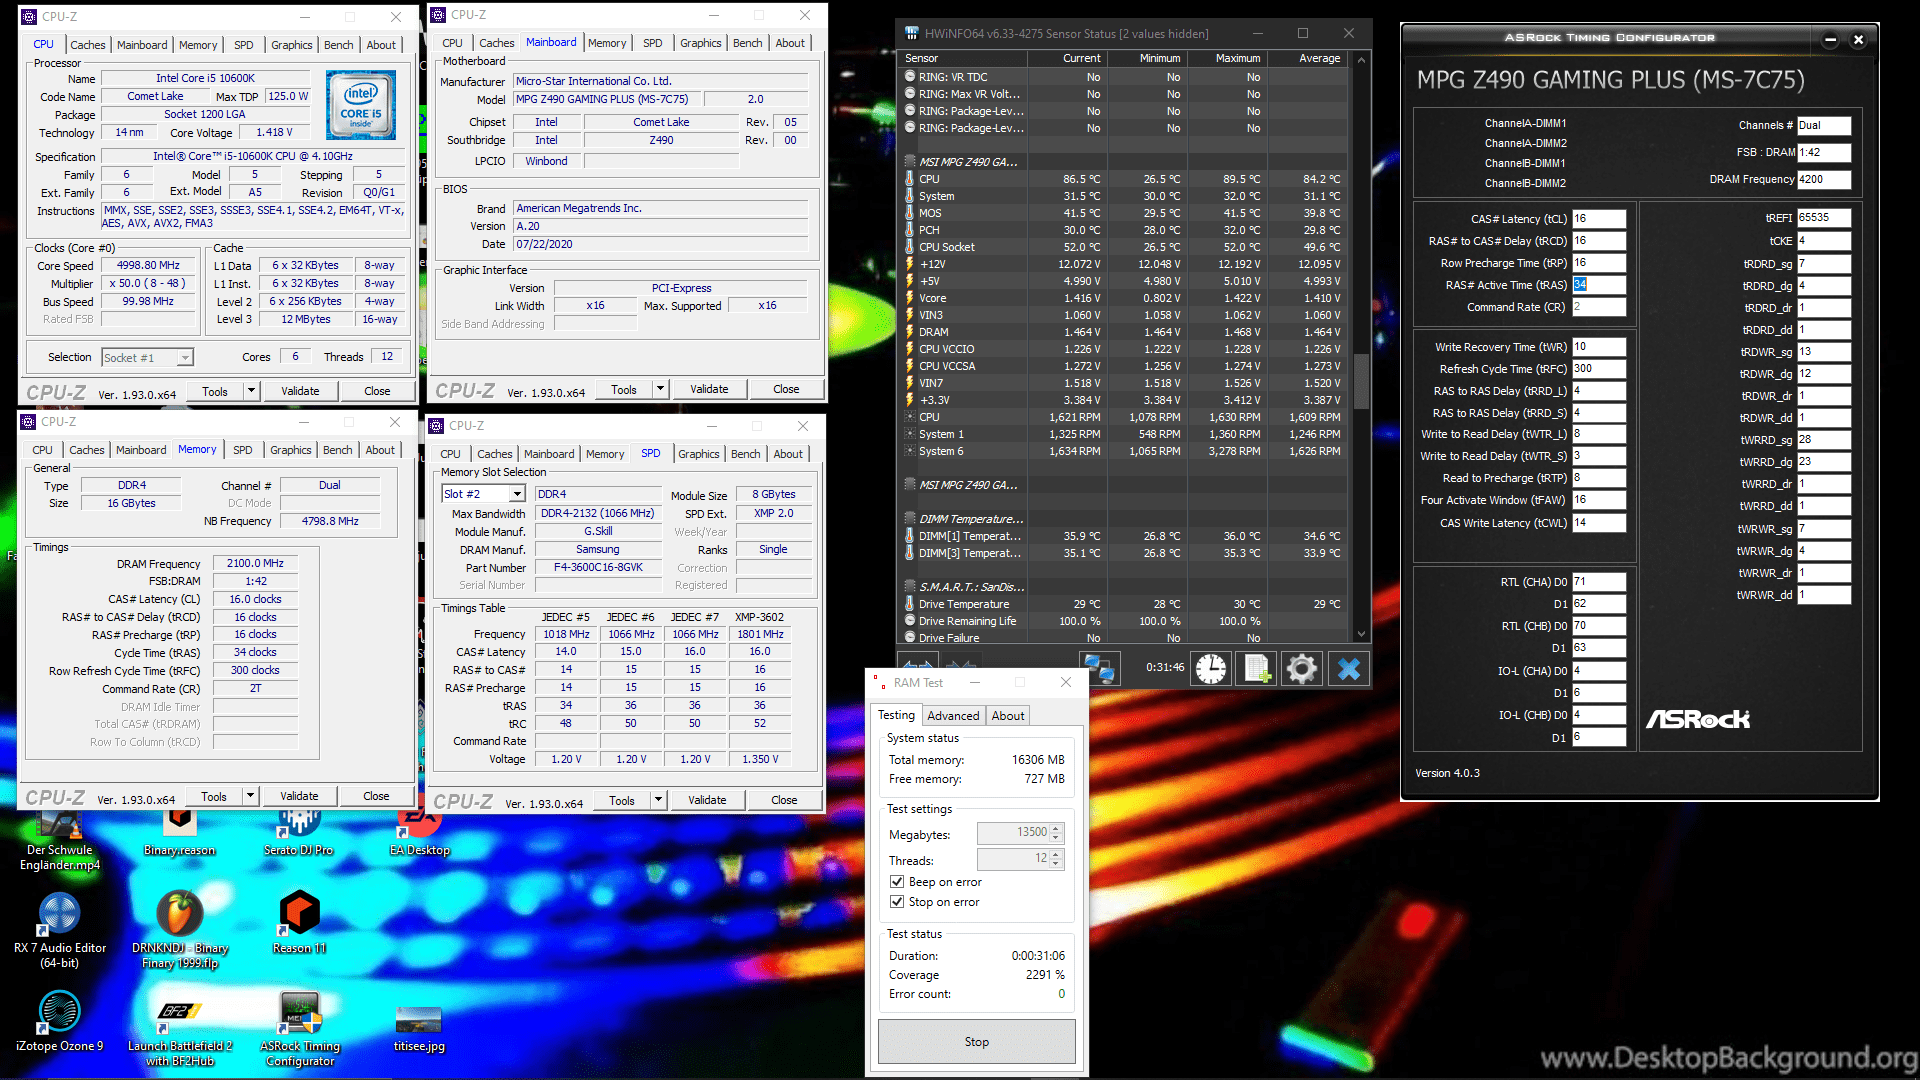Click the HWiNFO log file icon
Viewport: 1920px width, 1080px height.
tap(1256, 668)
